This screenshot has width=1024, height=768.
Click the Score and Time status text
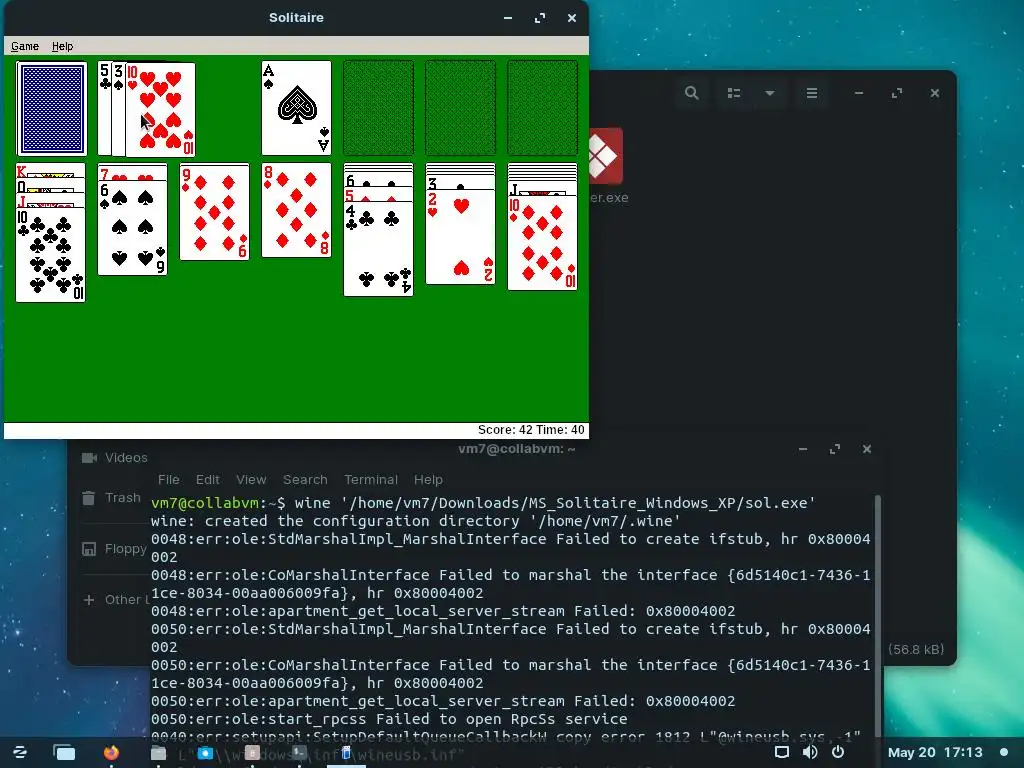[531, 430]
